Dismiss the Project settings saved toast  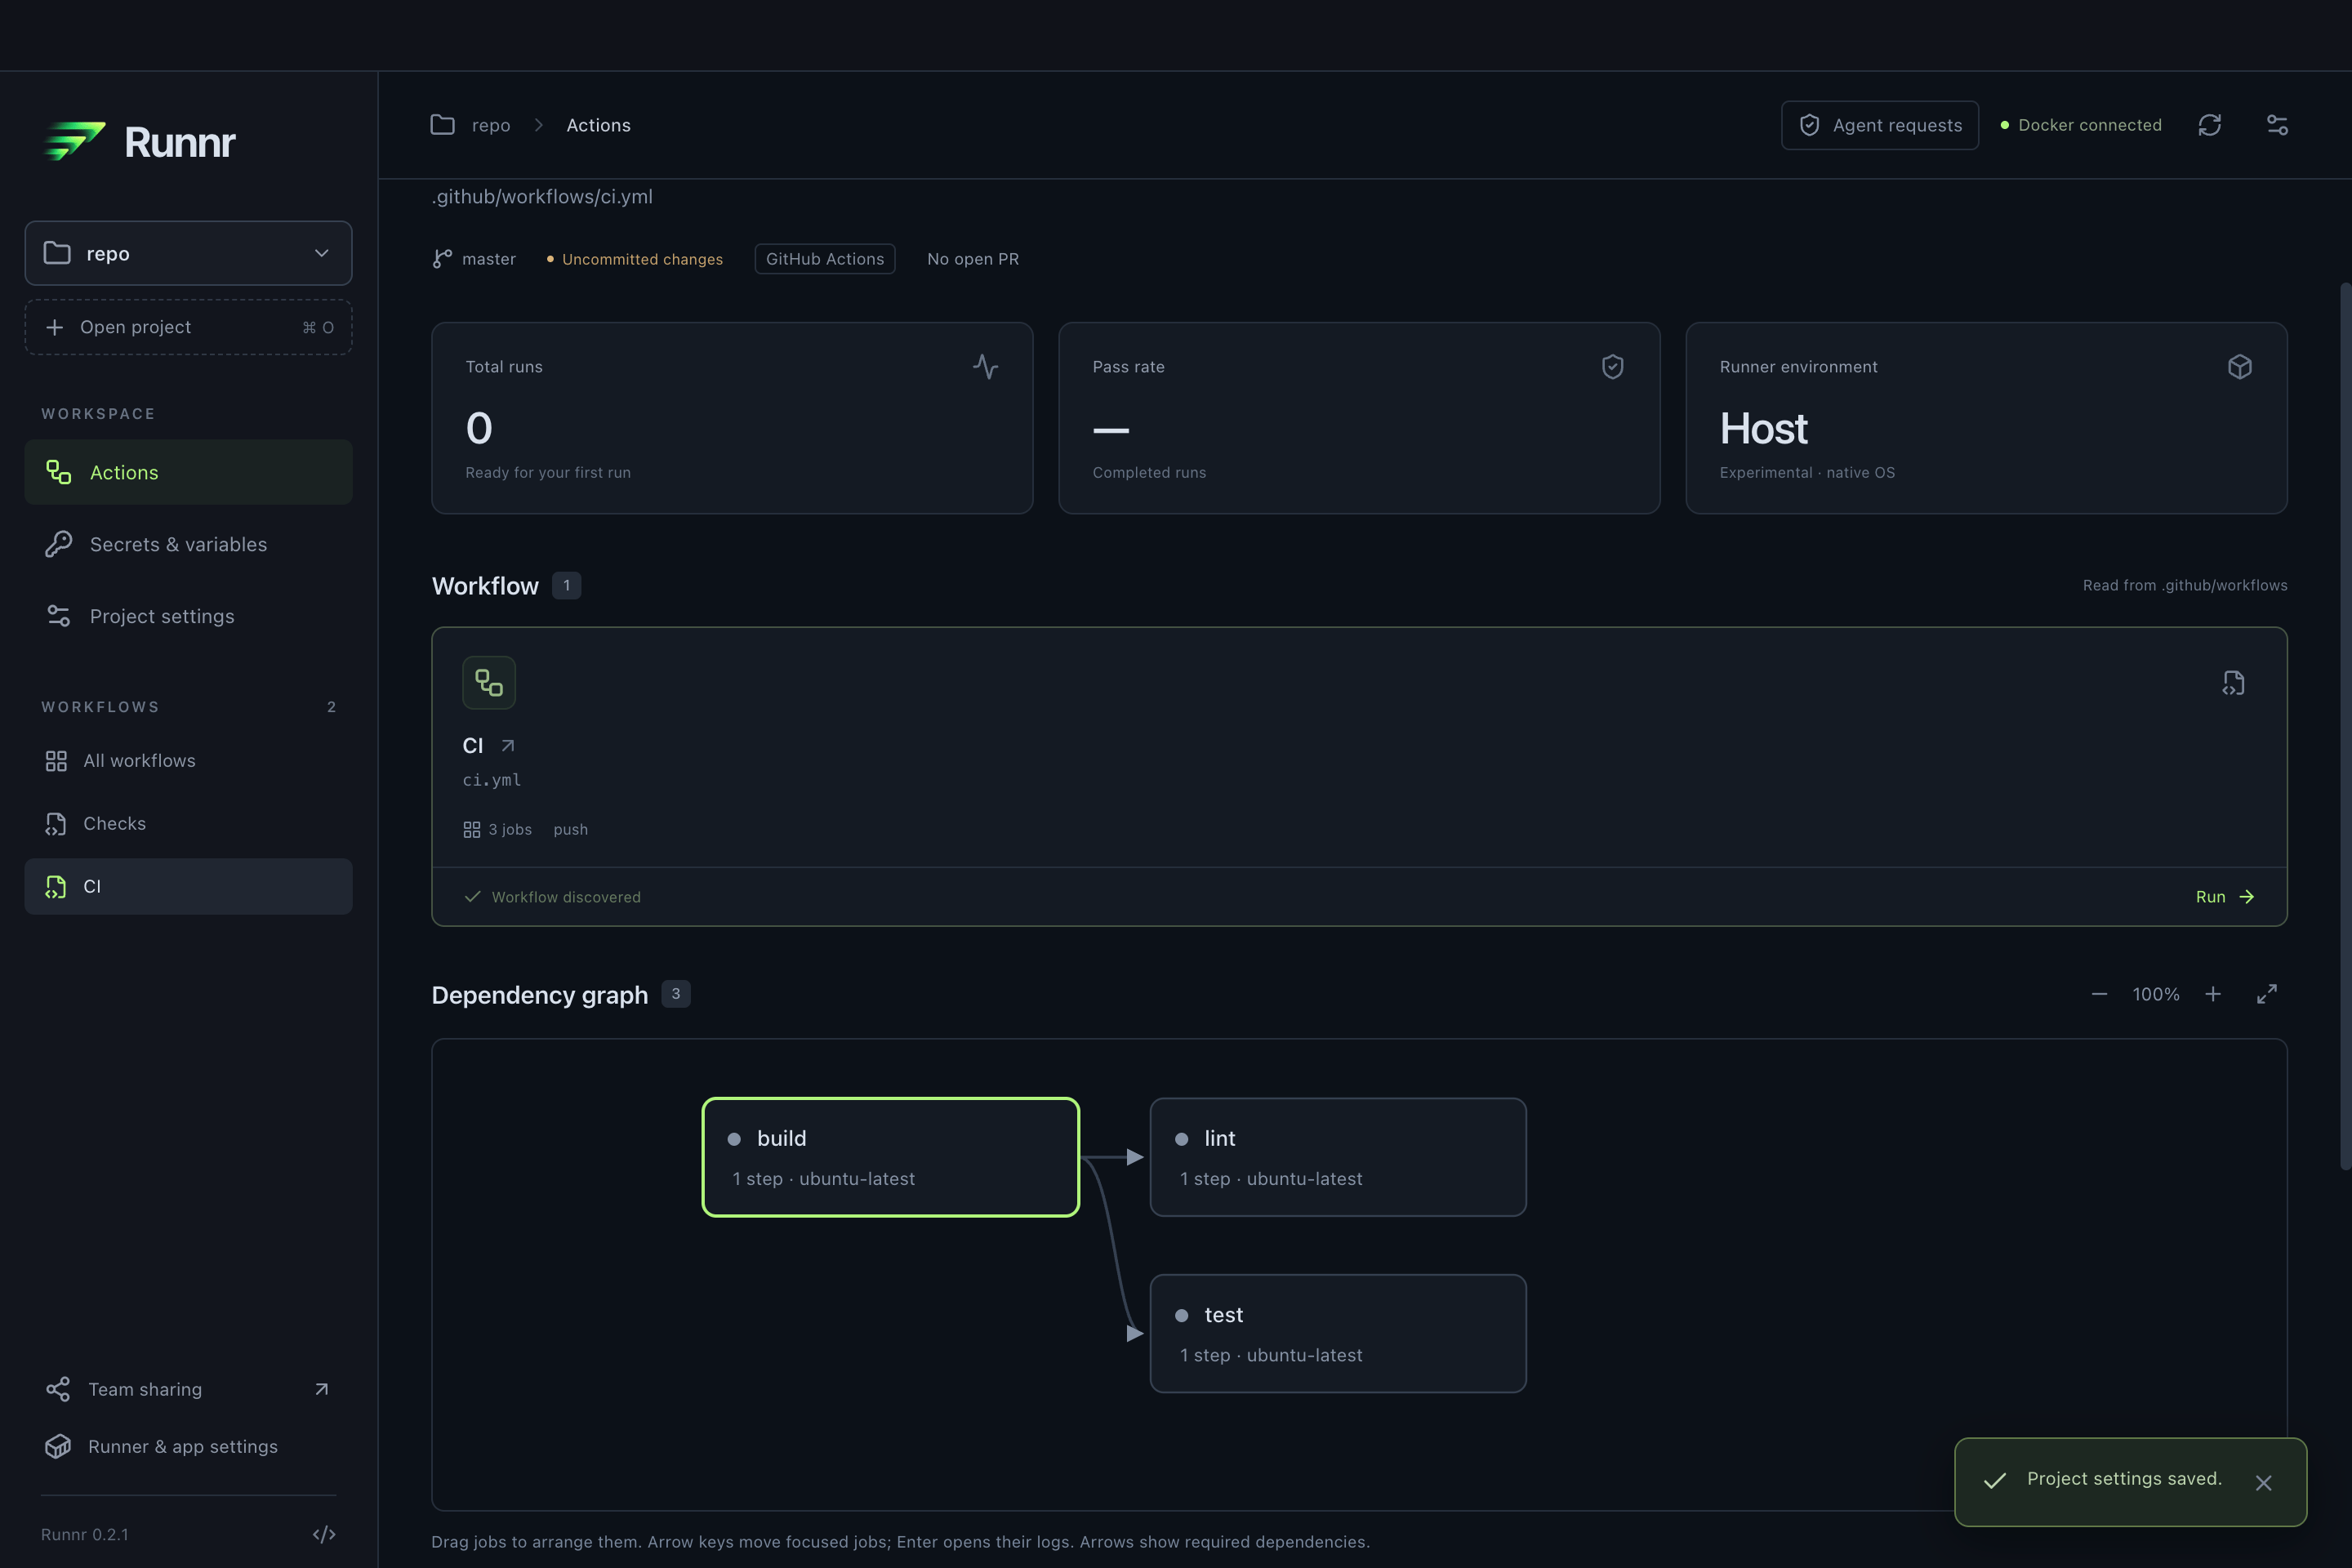[x=2264, y=1483]
